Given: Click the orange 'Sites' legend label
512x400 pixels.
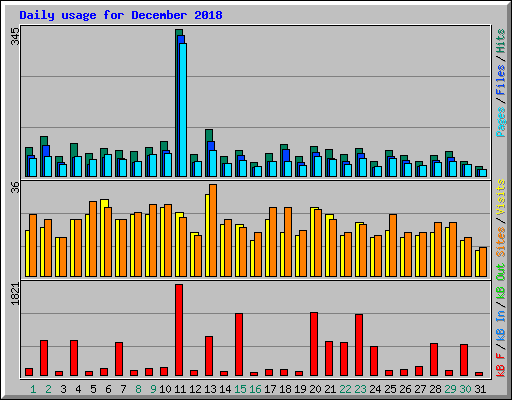Looking at the screenshot, I should [x=501, y=242].
